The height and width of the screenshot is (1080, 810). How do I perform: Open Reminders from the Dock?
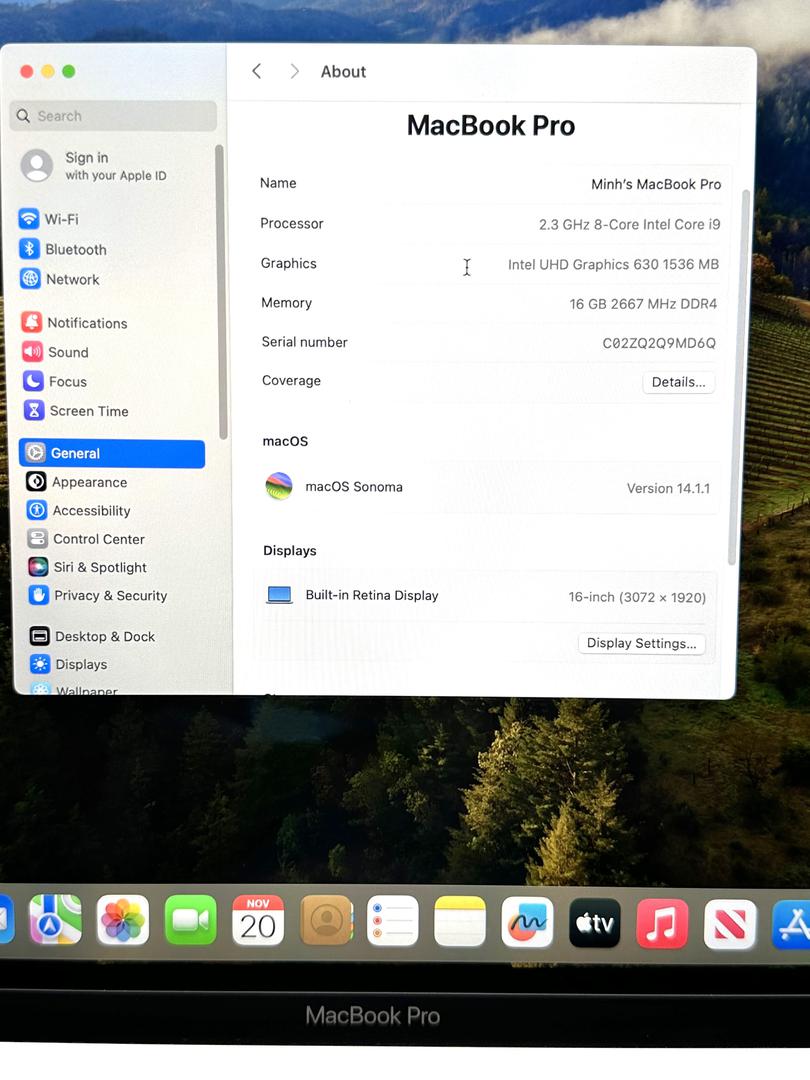[x=393, y=922]
